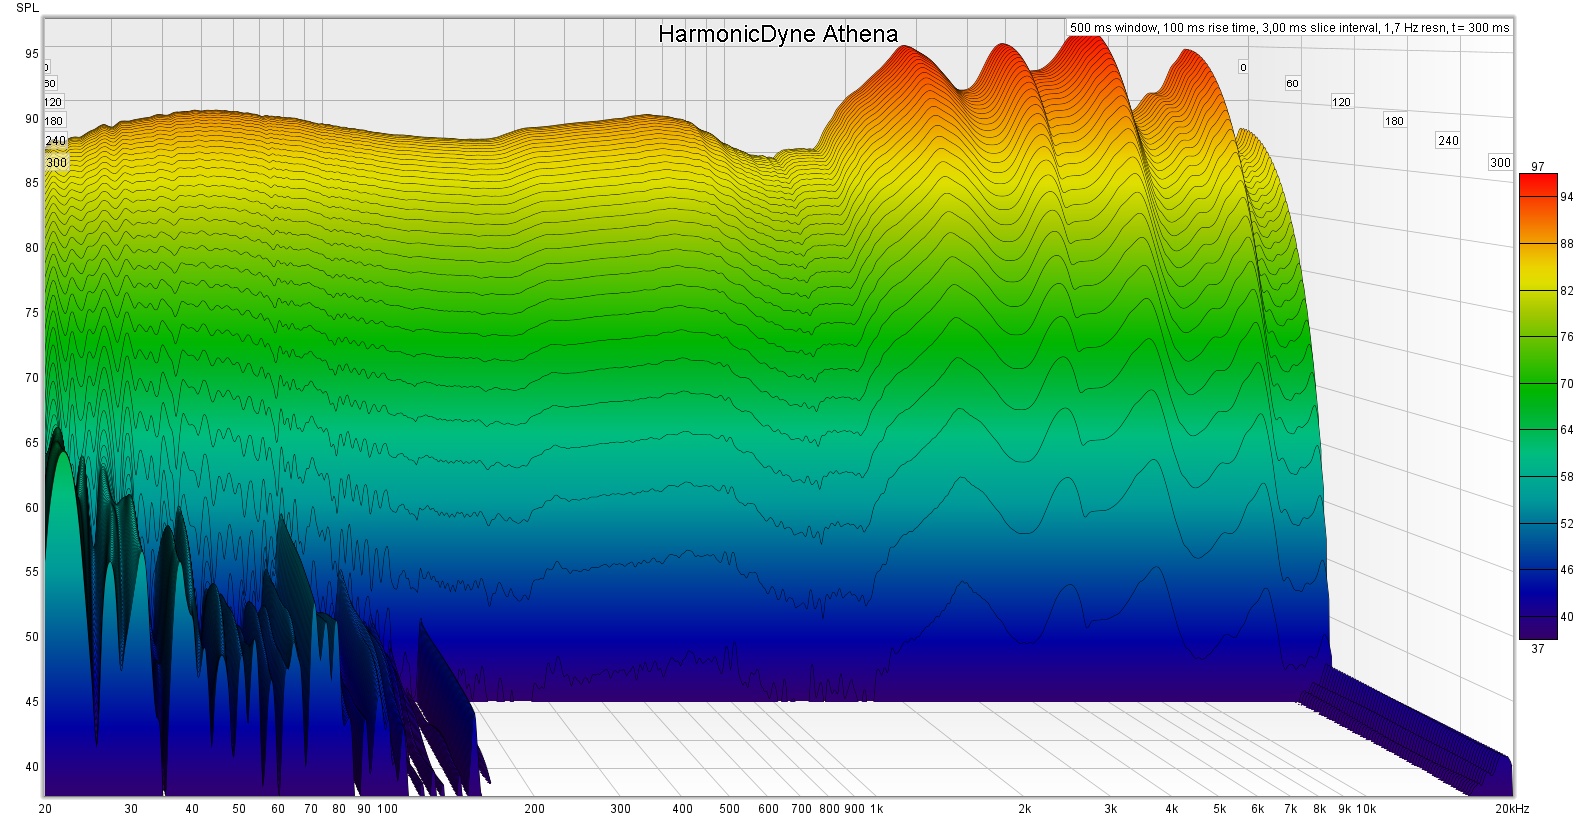Click the red top of the color scale
This screenshot has width=1590, height=821.
(1538, 183)
